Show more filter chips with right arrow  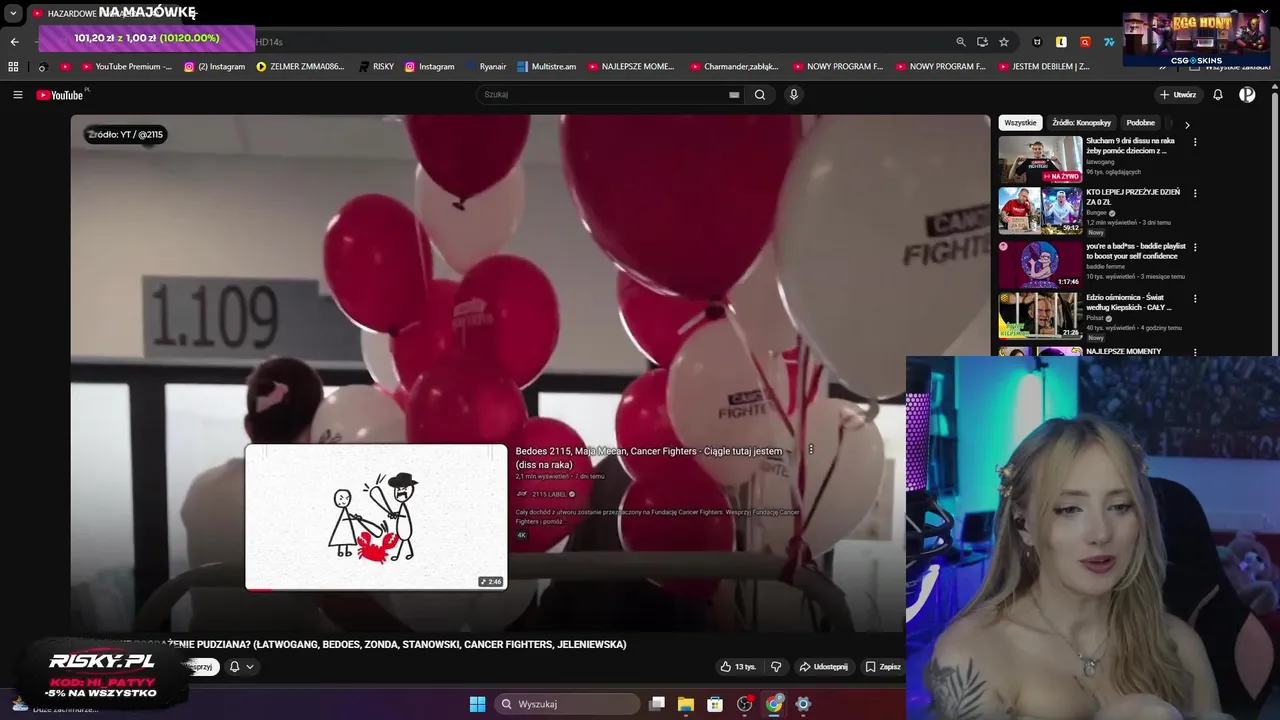(x=1187, y=124)
